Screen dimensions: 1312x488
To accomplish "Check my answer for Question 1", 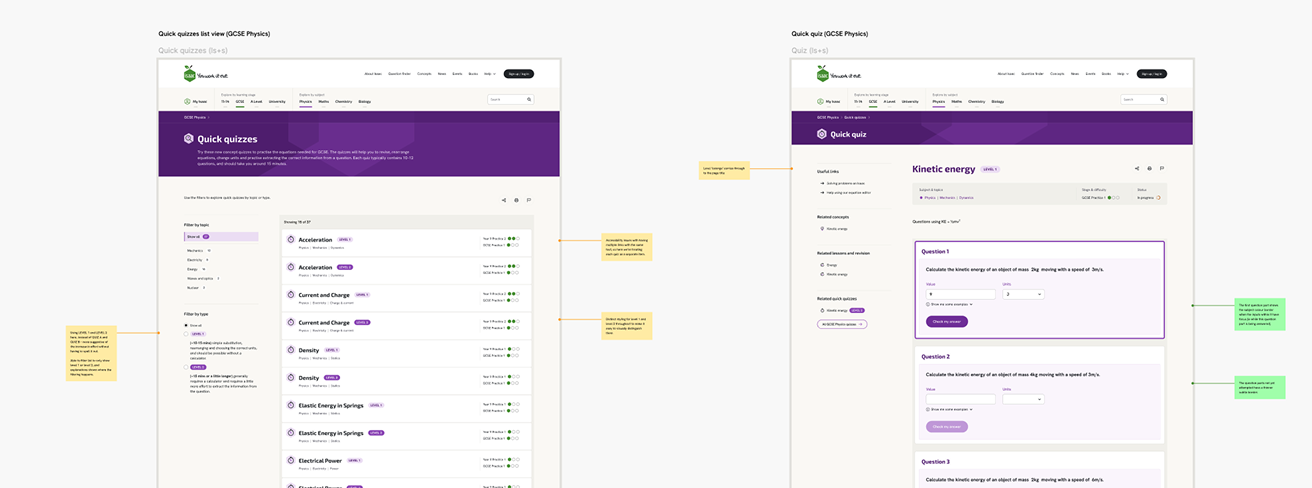I will pyautogui.click(x=947, y=322).
